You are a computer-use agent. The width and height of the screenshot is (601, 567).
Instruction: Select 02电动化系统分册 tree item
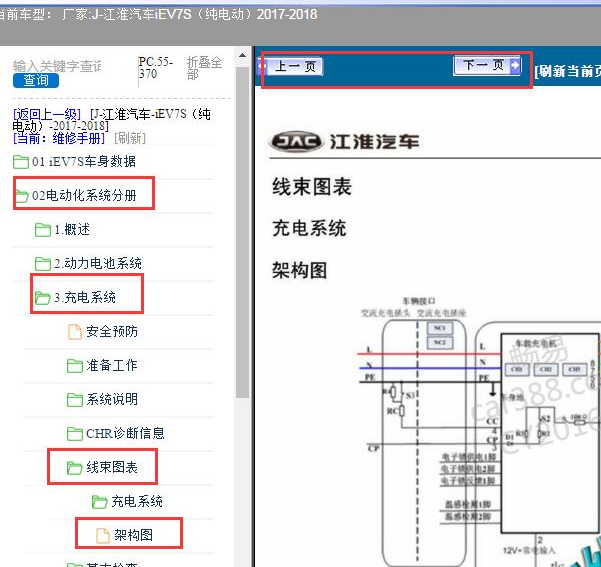pos(84,196)
